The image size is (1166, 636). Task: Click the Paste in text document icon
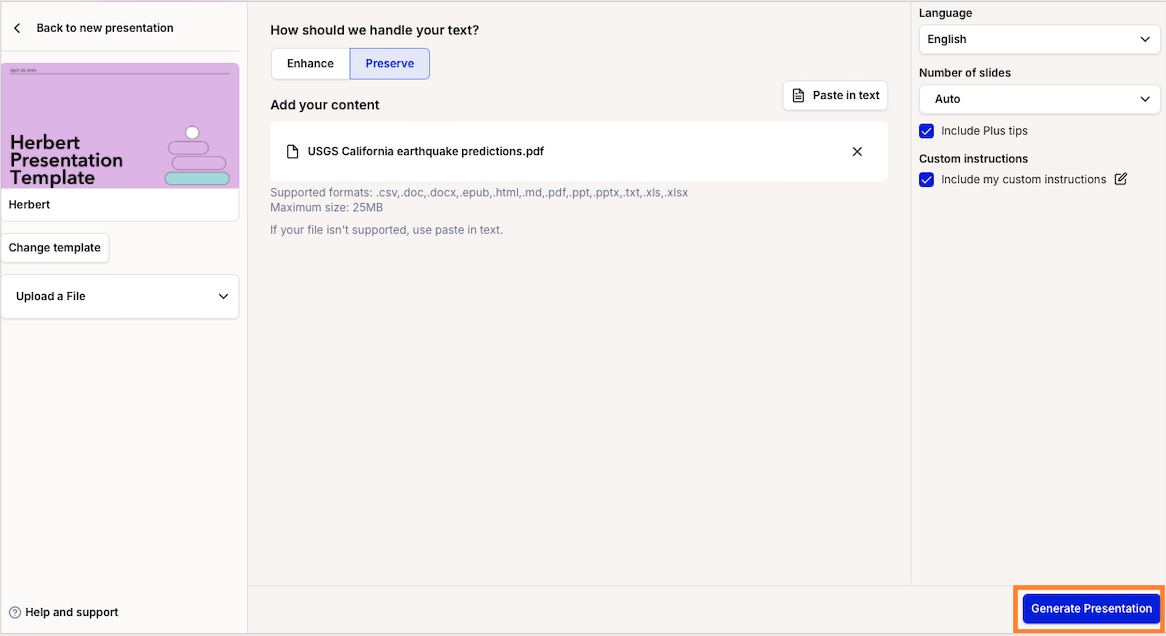coord(798,95)
